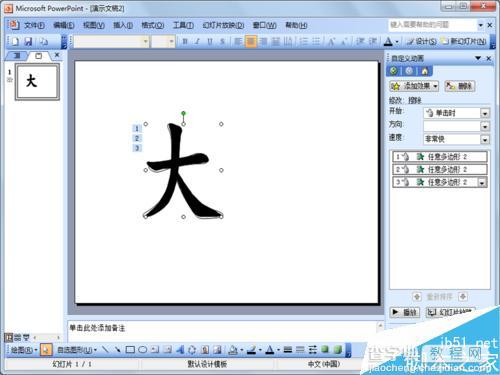Image resolution: width=500 pixels, height=375 pixels.
Task: Select animation item 2 任意多边形 2
Action: [x=440, y=169]
